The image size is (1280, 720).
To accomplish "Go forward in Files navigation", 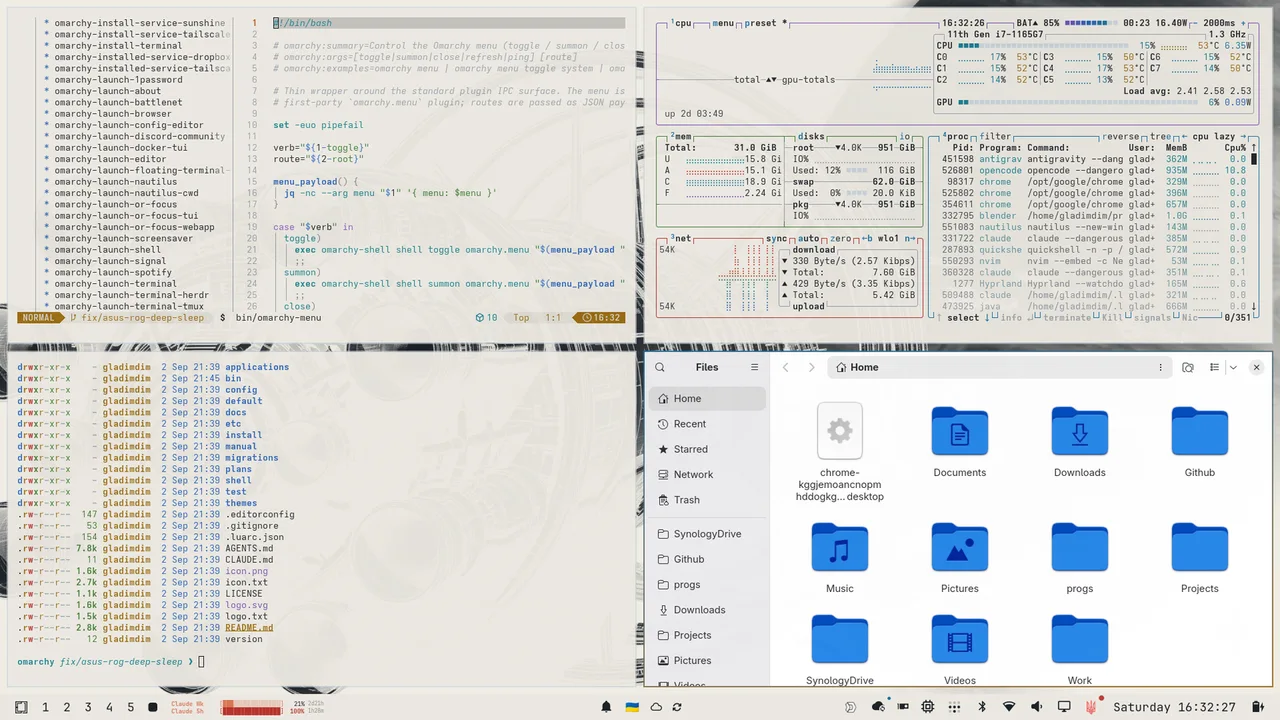I will 811,367.
